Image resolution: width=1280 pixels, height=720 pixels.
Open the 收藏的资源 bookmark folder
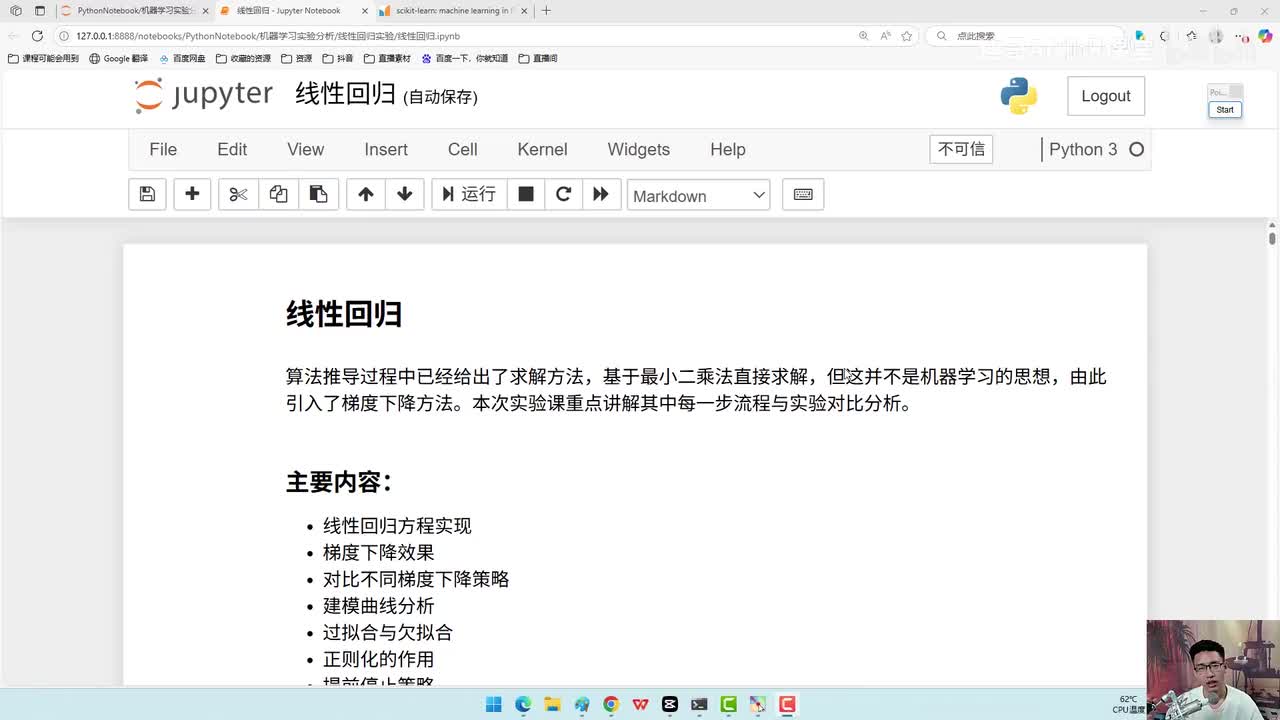[x=243, y=58]
